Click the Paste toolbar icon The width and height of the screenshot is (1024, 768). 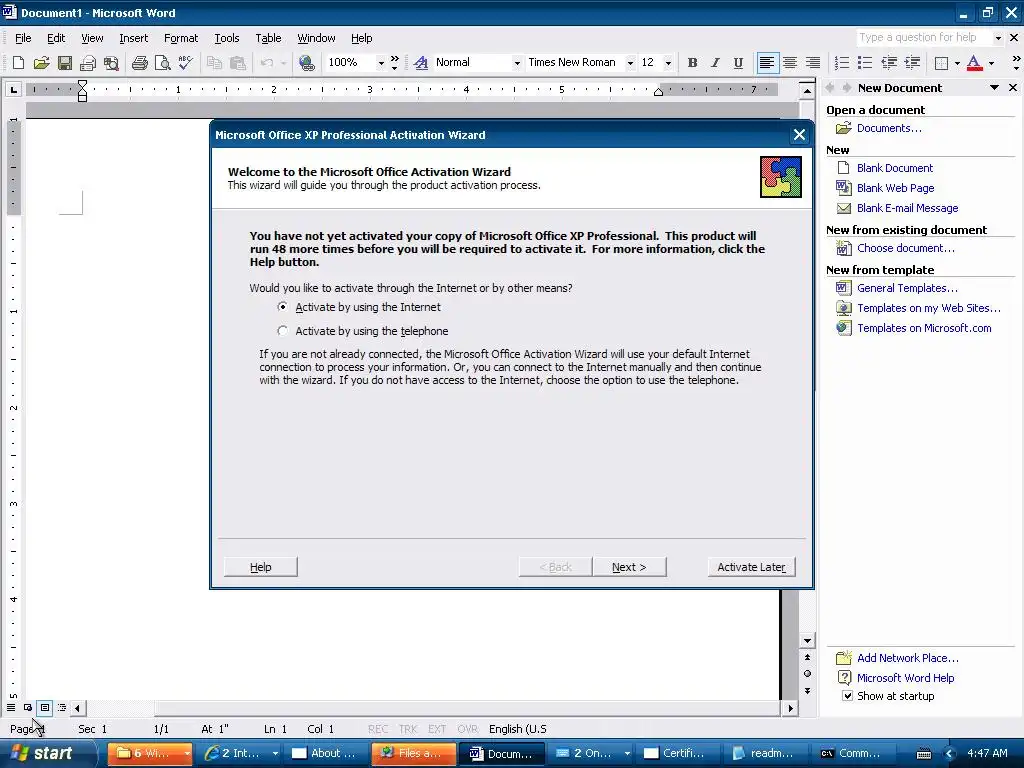point(238,63)
